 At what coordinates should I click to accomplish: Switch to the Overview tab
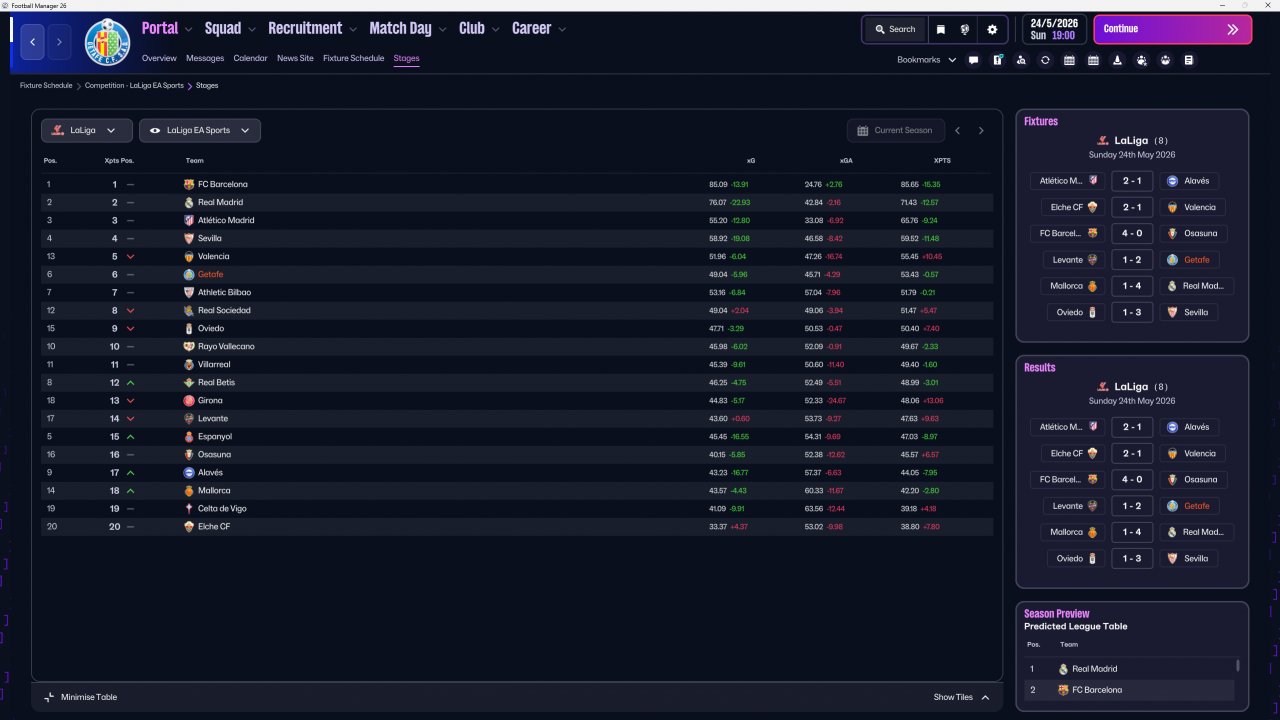tap(159, 58)
